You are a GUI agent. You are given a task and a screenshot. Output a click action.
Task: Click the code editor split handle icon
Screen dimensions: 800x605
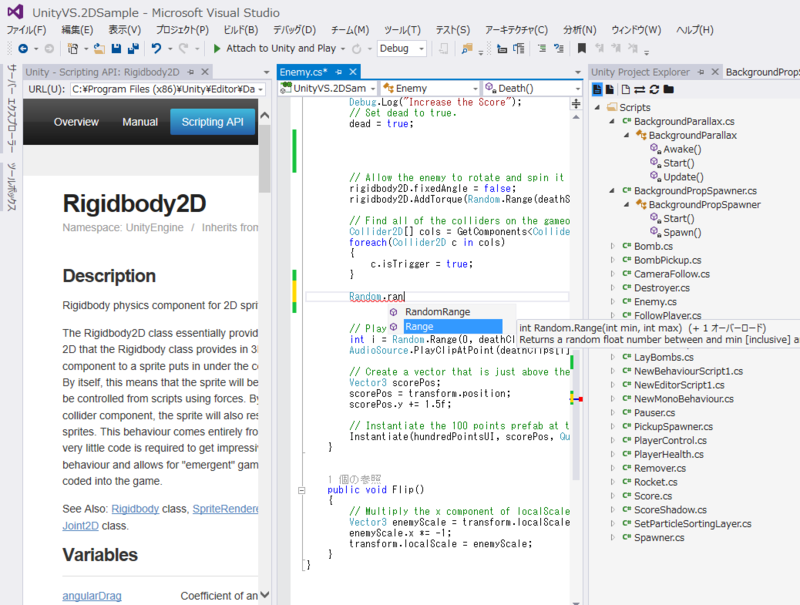click(576, 104)
